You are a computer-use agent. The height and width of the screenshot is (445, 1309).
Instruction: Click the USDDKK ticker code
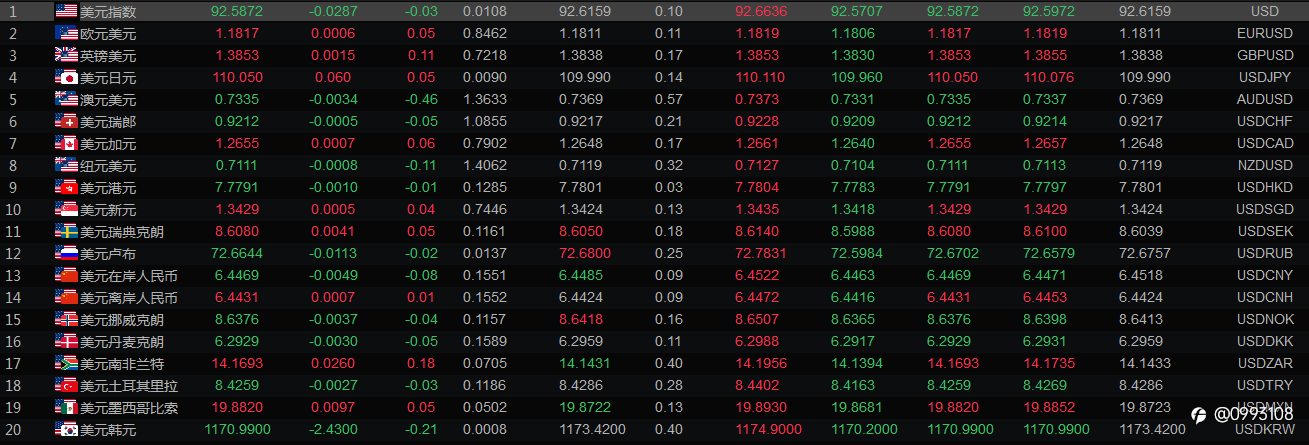point(1264,342)
